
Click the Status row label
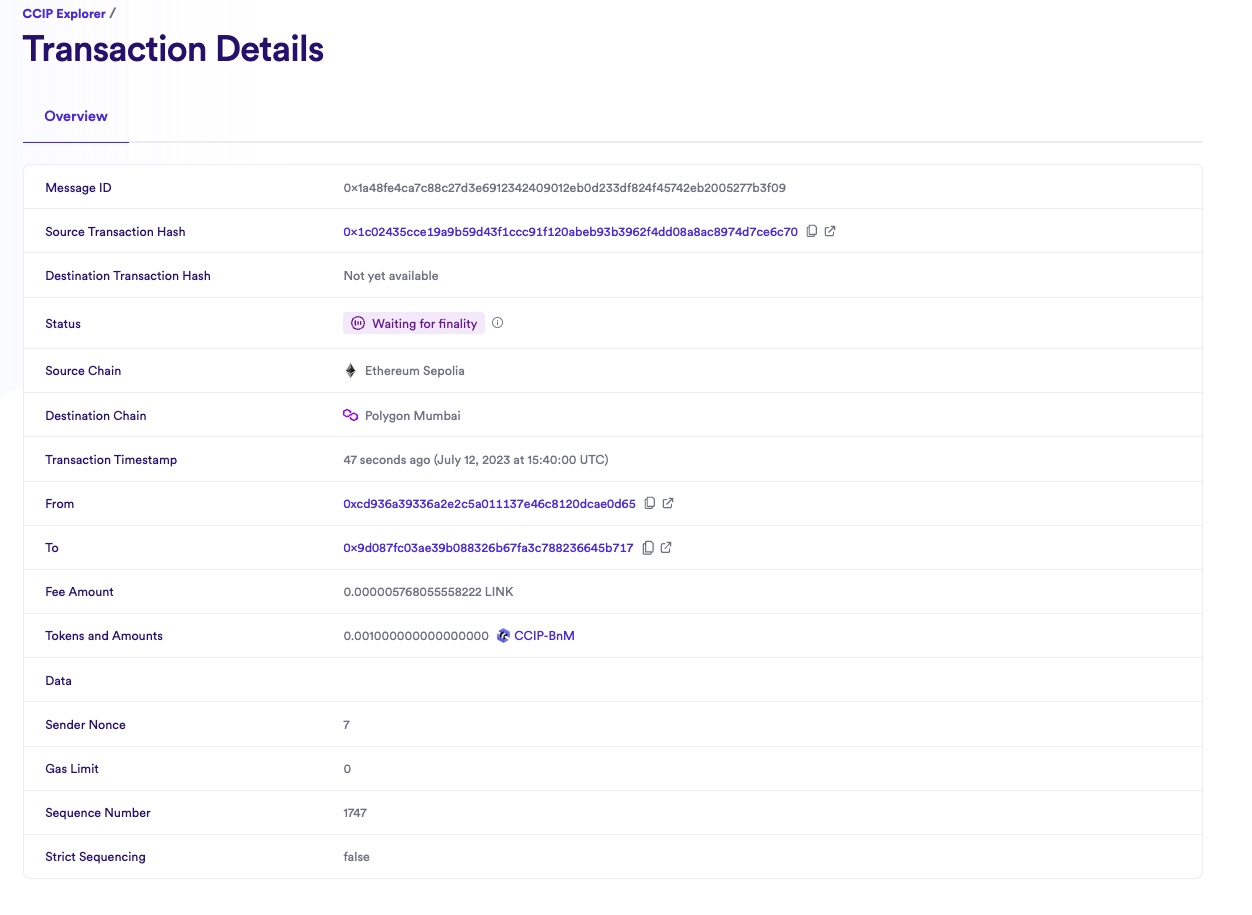tap(63, 324)
